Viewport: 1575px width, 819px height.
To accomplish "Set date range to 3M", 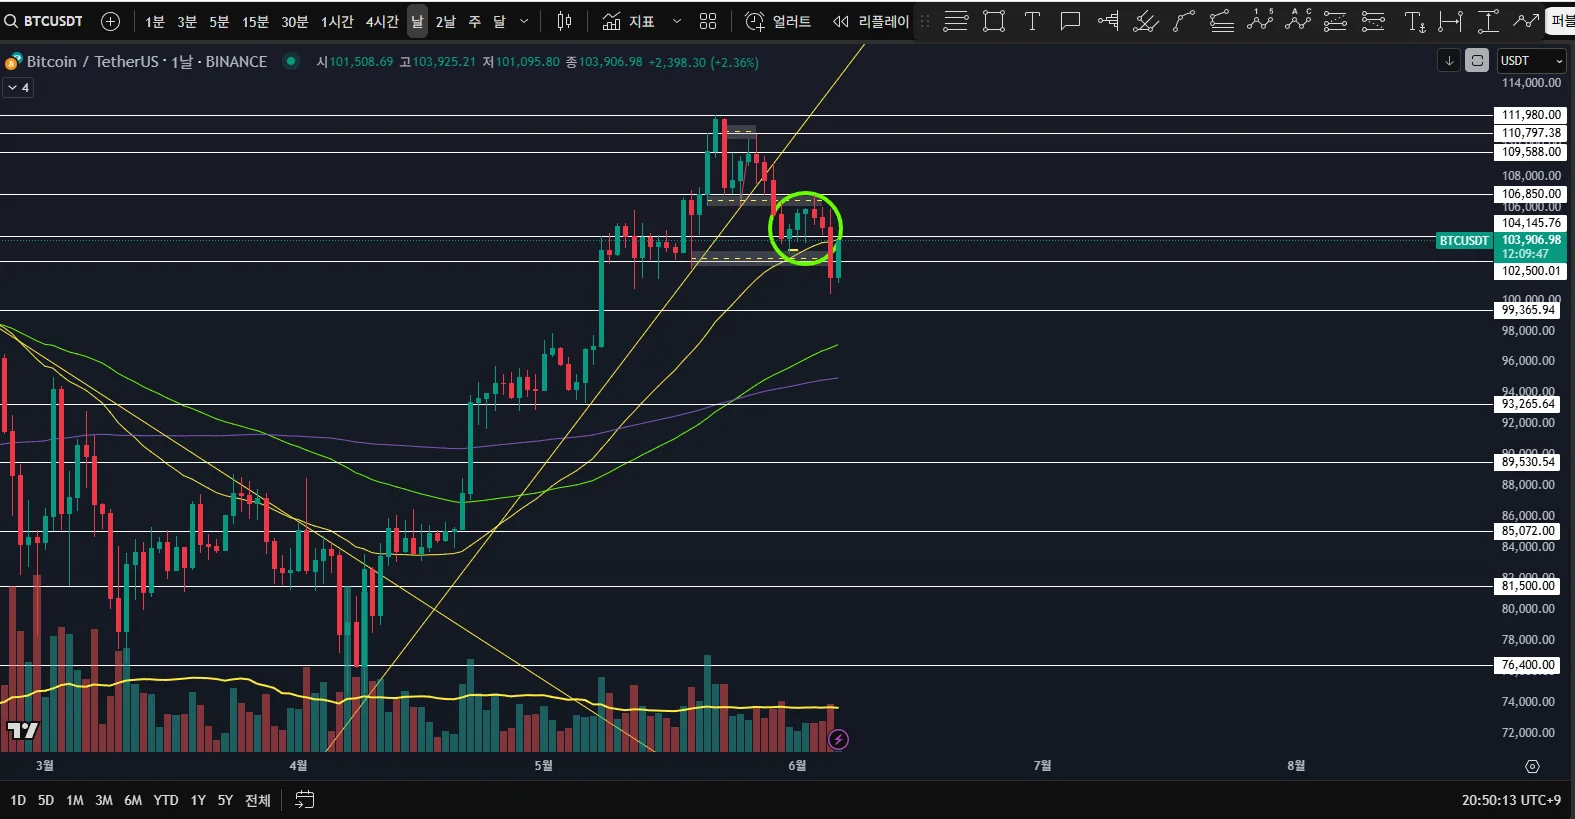I will pyautogui.click(x=104, y=800).
